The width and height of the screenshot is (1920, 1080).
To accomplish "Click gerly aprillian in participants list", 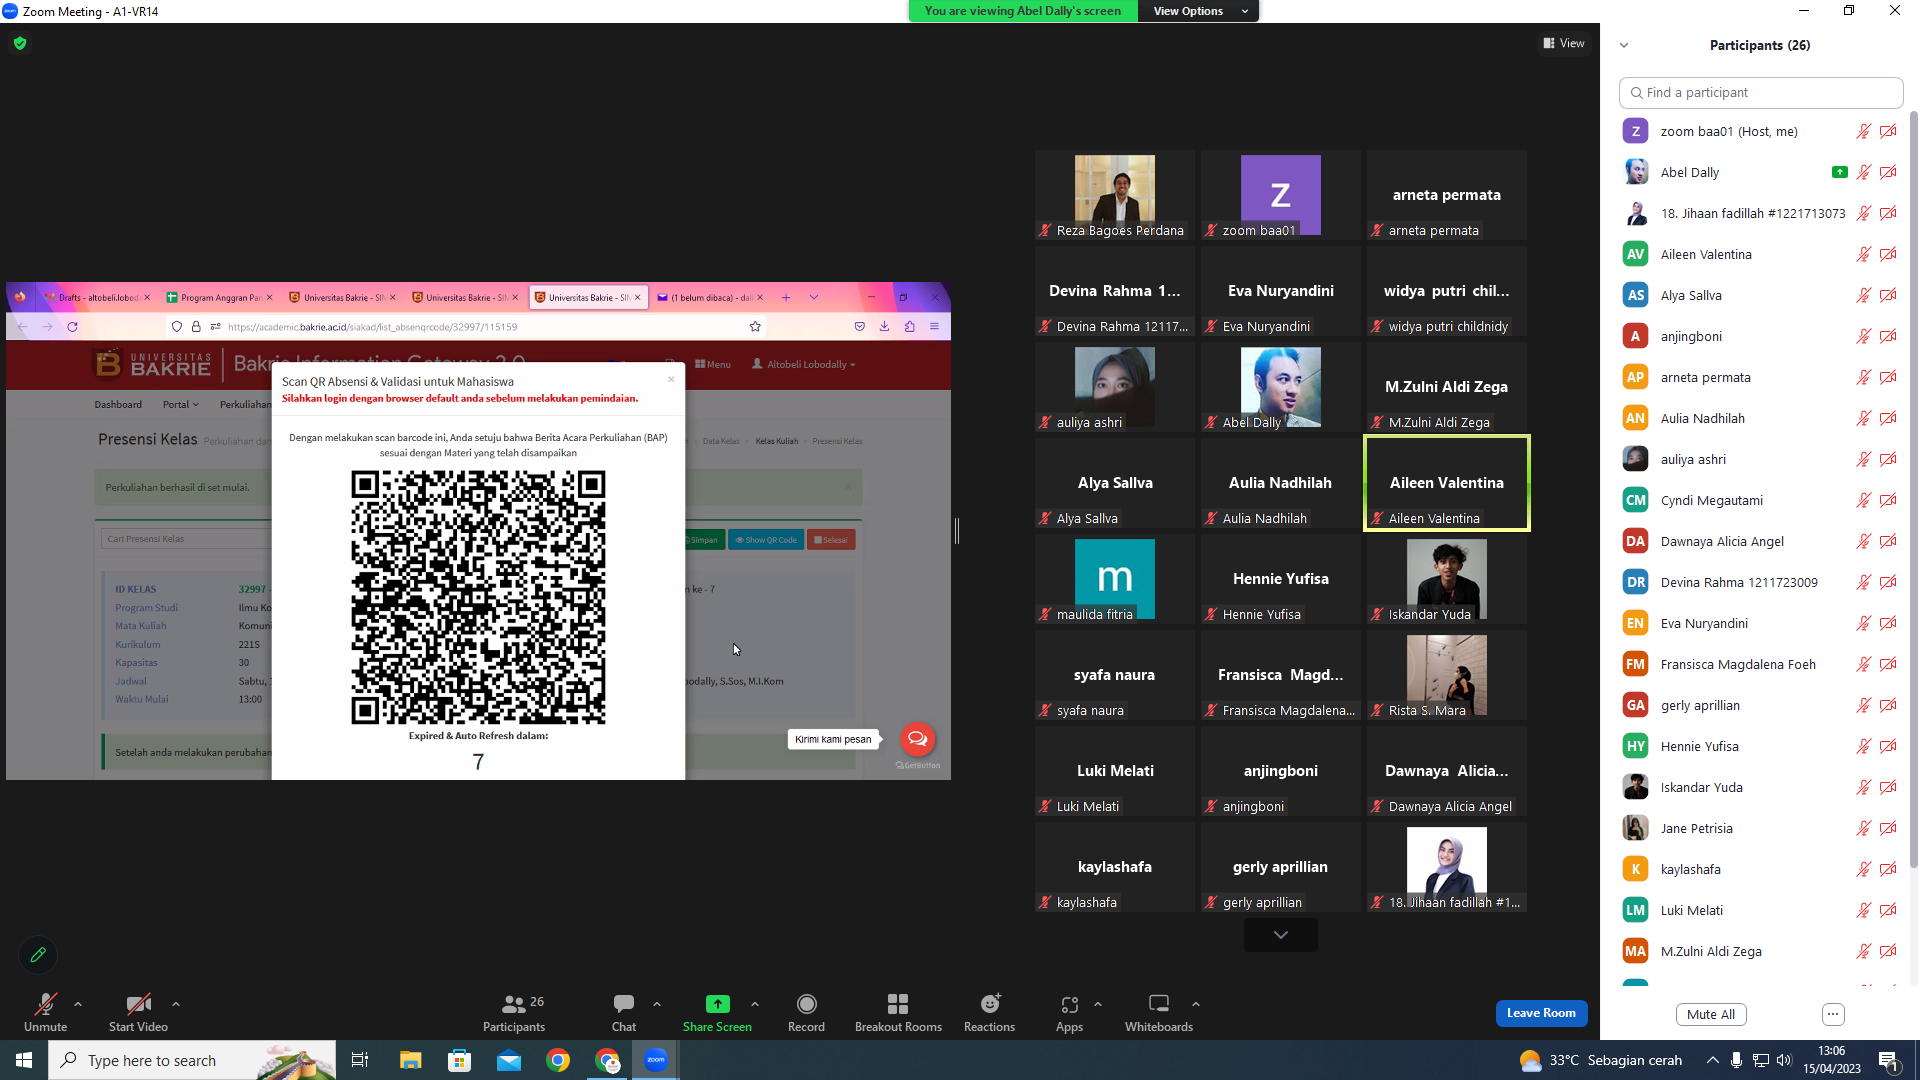I will pyautogui.click(x=1700, y=705).
